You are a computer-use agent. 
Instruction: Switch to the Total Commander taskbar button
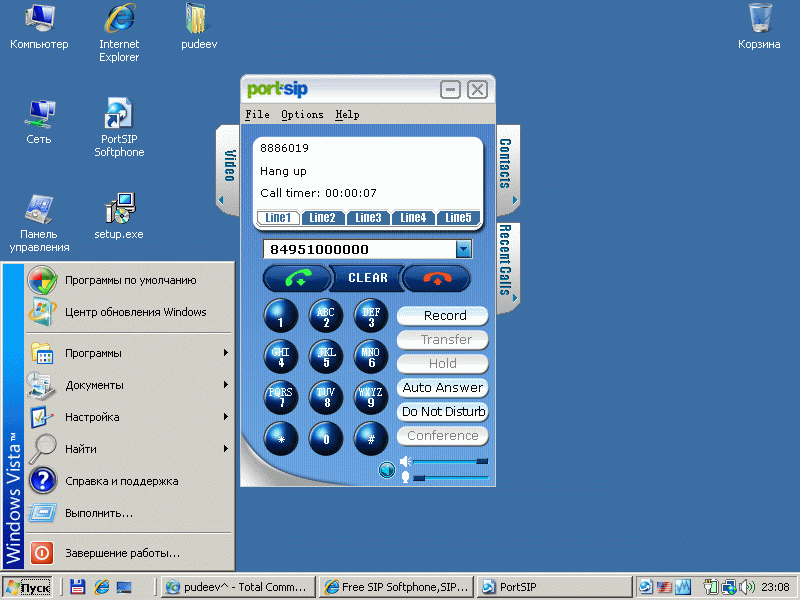pyautogui.click(x=238, y=587)
